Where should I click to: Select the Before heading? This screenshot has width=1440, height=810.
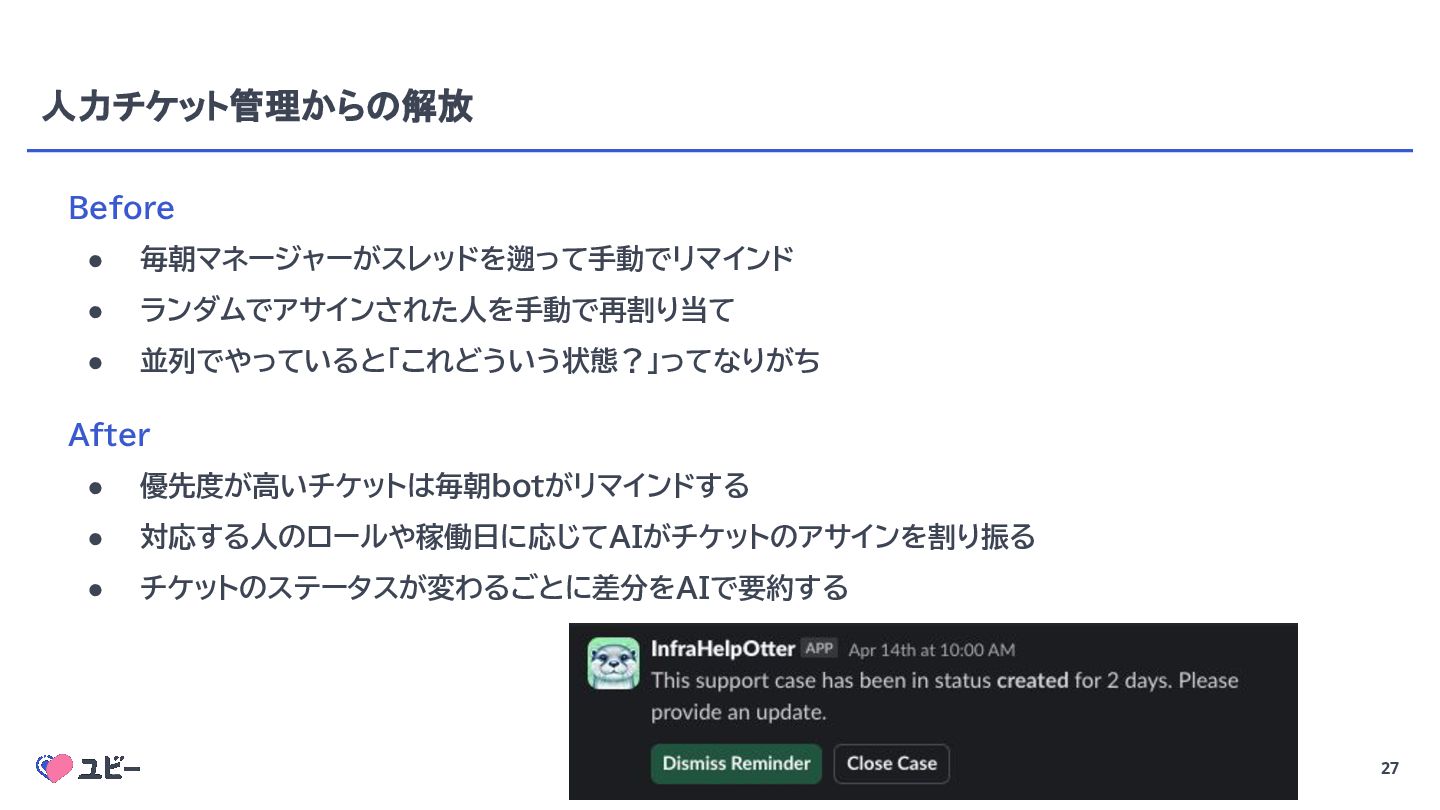click(x=121, y=208)
